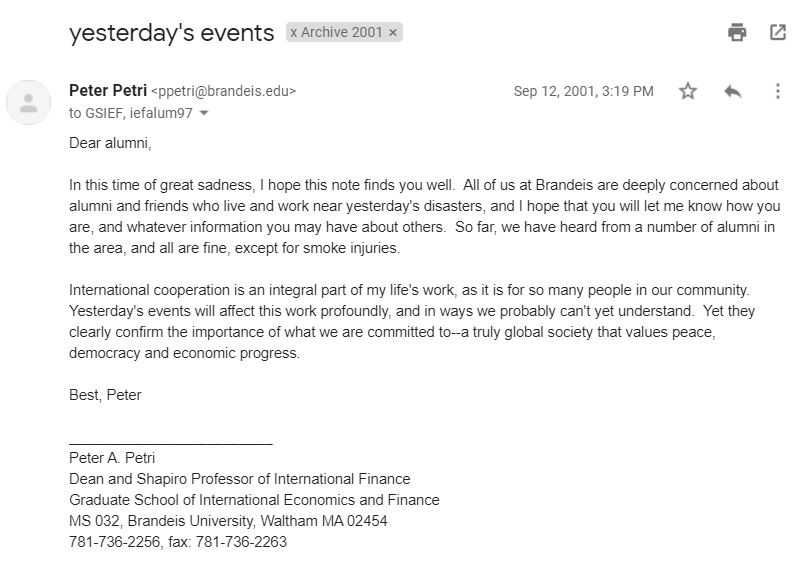Reply to Peter Petri's email
Image resolution: width=803 pixels, height=561 pixels.
733,91
